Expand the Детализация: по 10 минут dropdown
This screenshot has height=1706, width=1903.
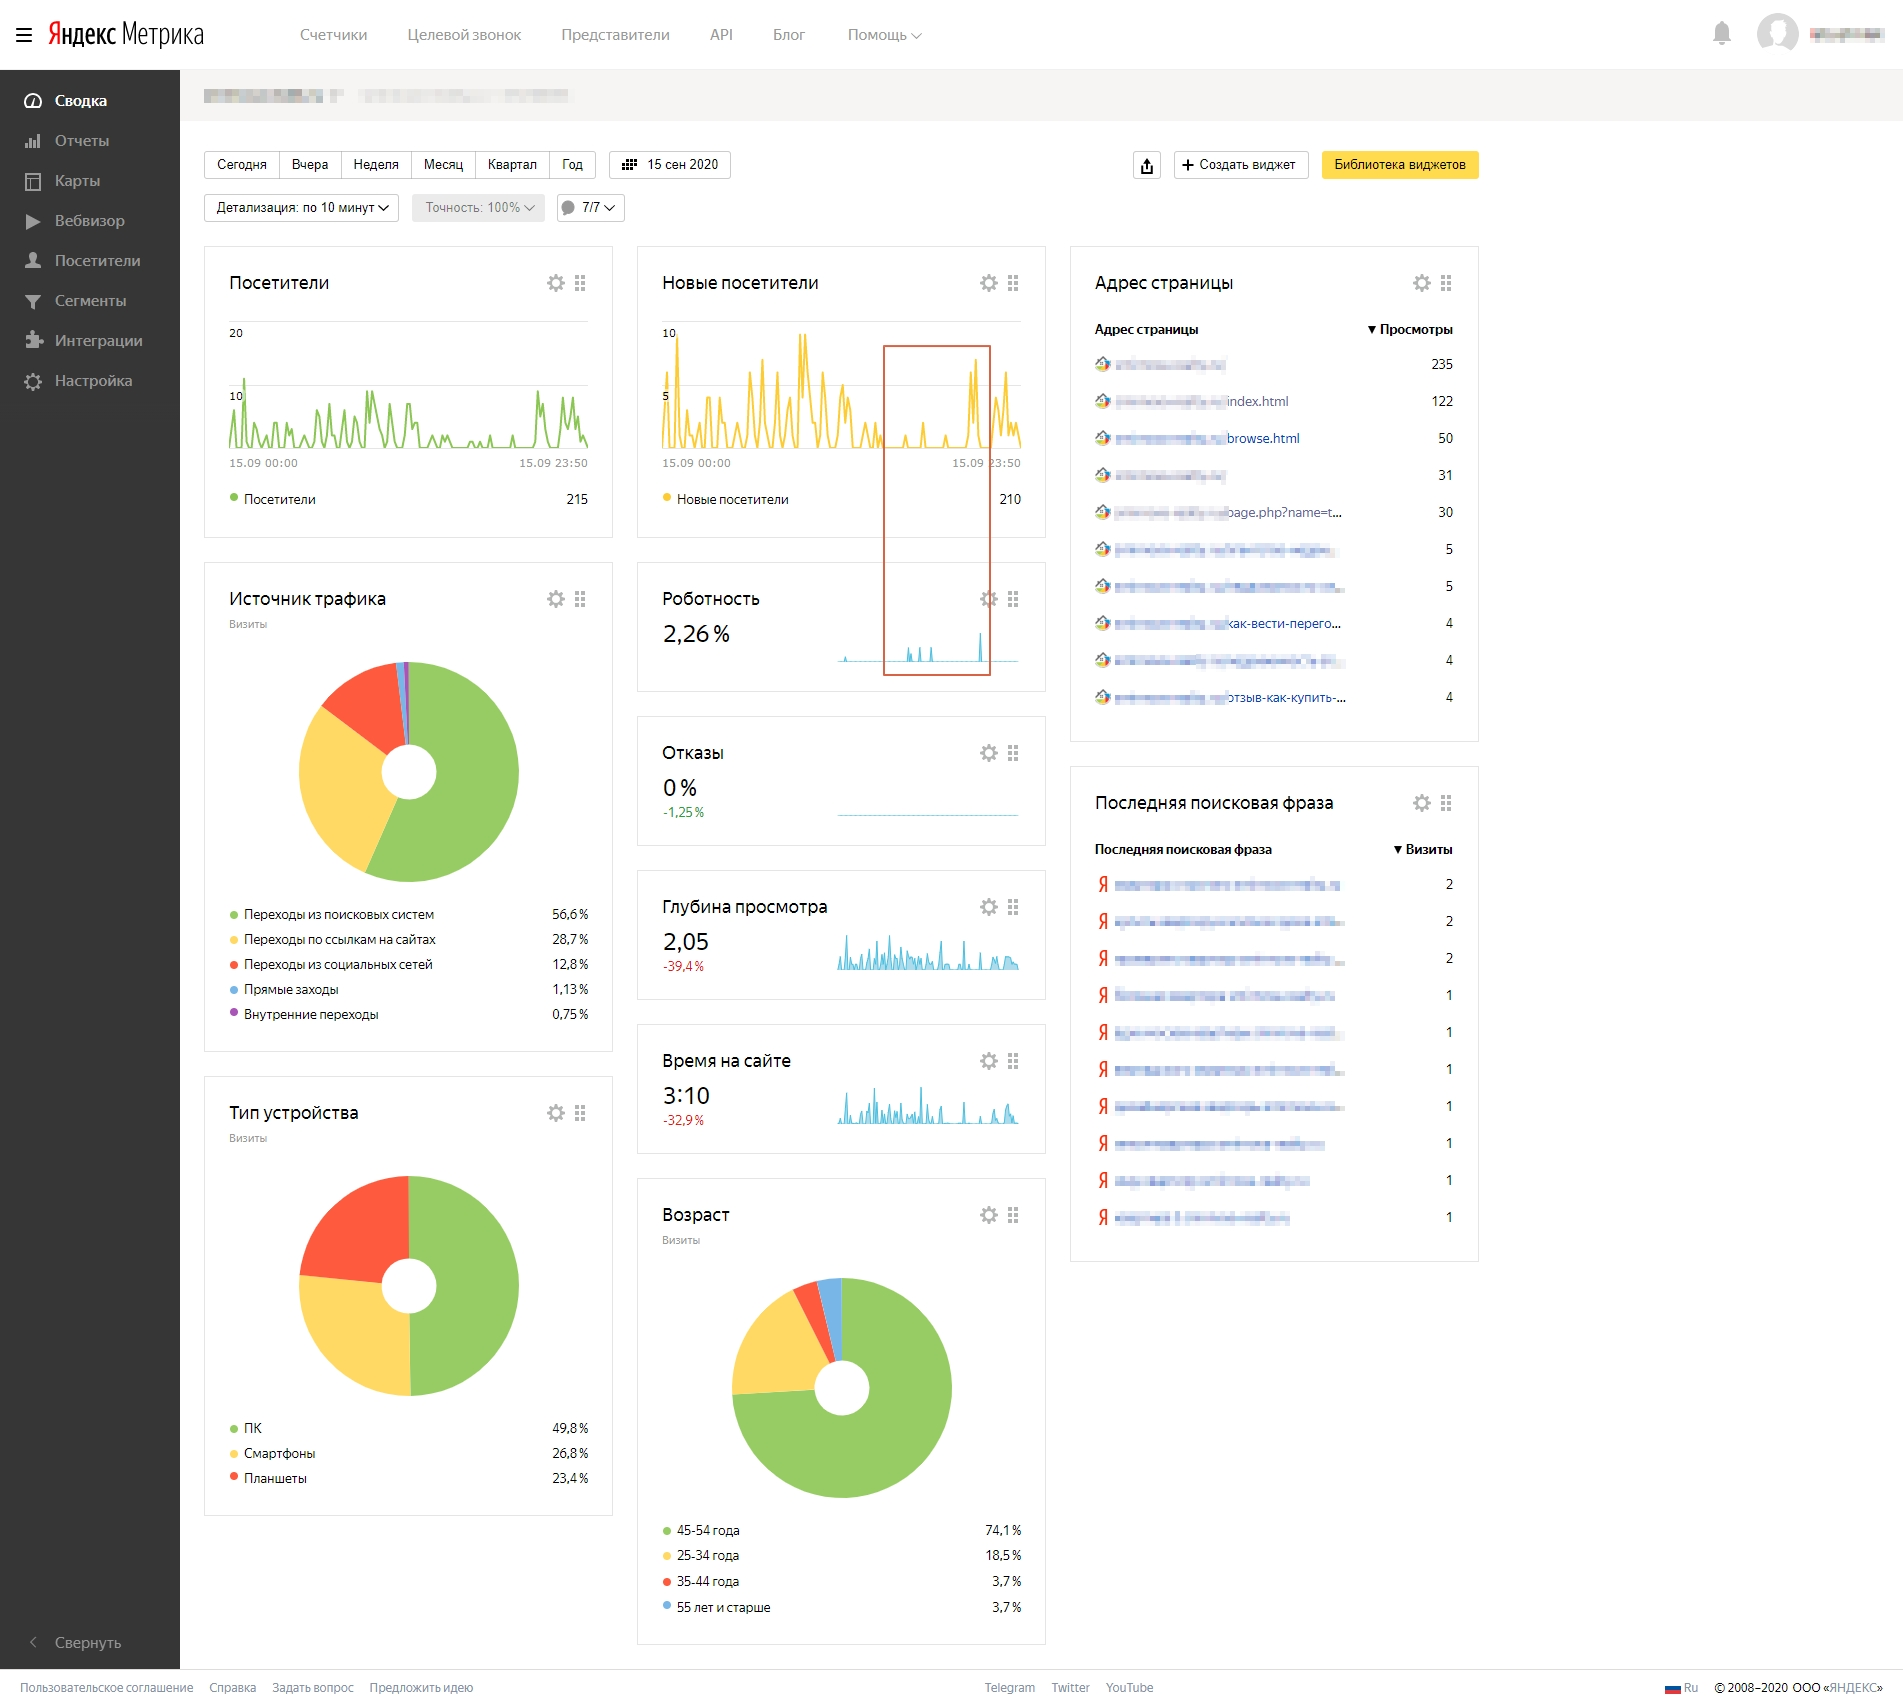[x=301, y=208]
